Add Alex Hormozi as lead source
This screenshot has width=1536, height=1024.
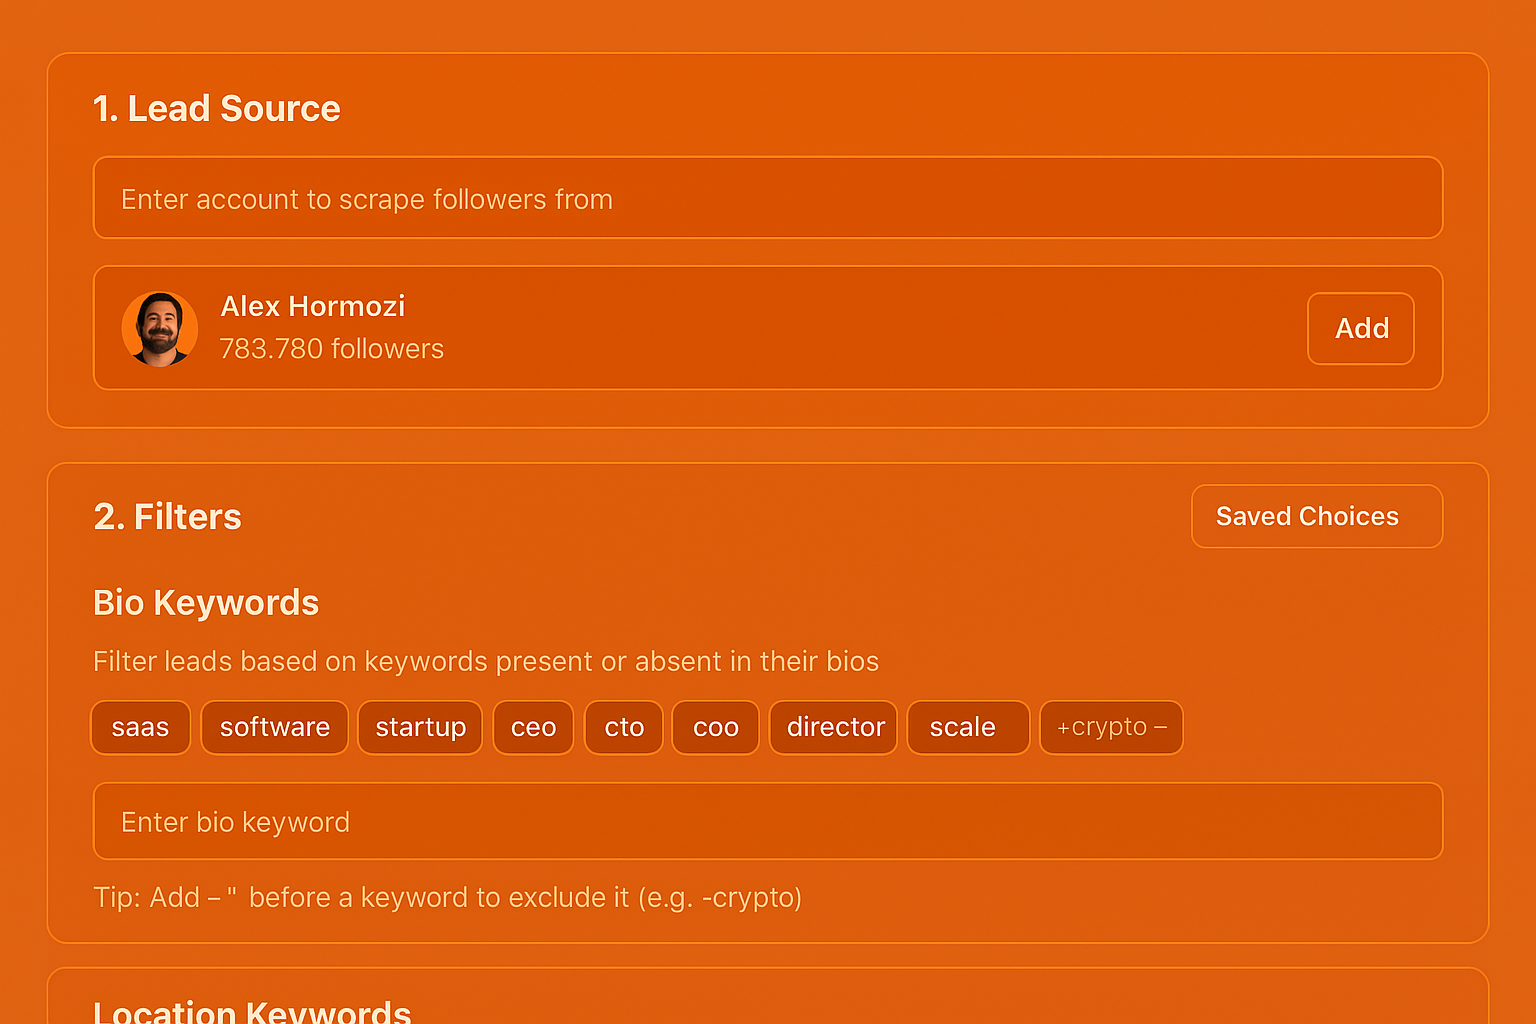[x=1360, y=328]
